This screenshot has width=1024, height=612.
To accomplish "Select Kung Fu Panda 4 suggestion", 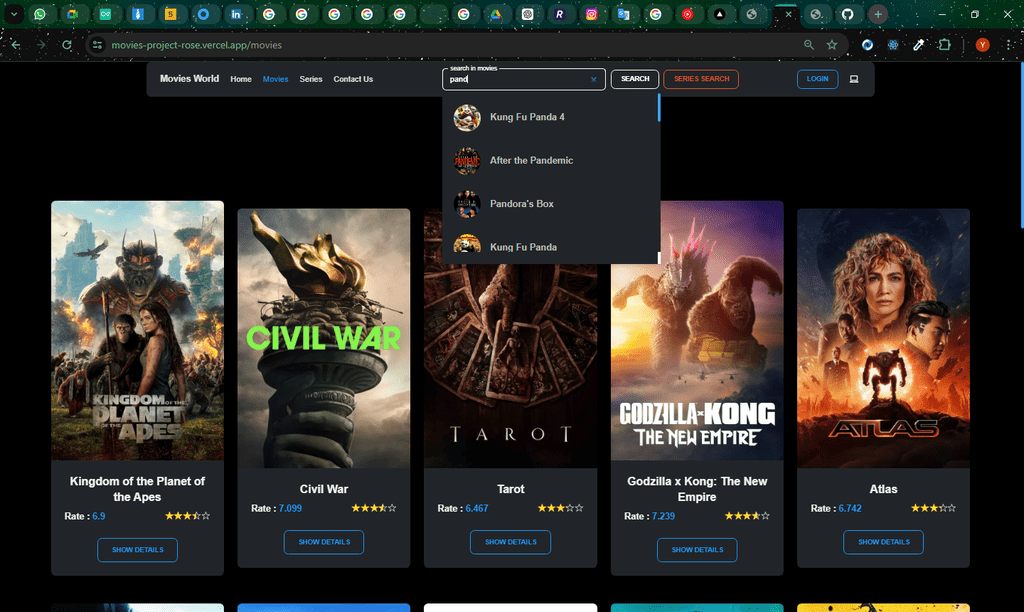I will [x=550, y=117].
